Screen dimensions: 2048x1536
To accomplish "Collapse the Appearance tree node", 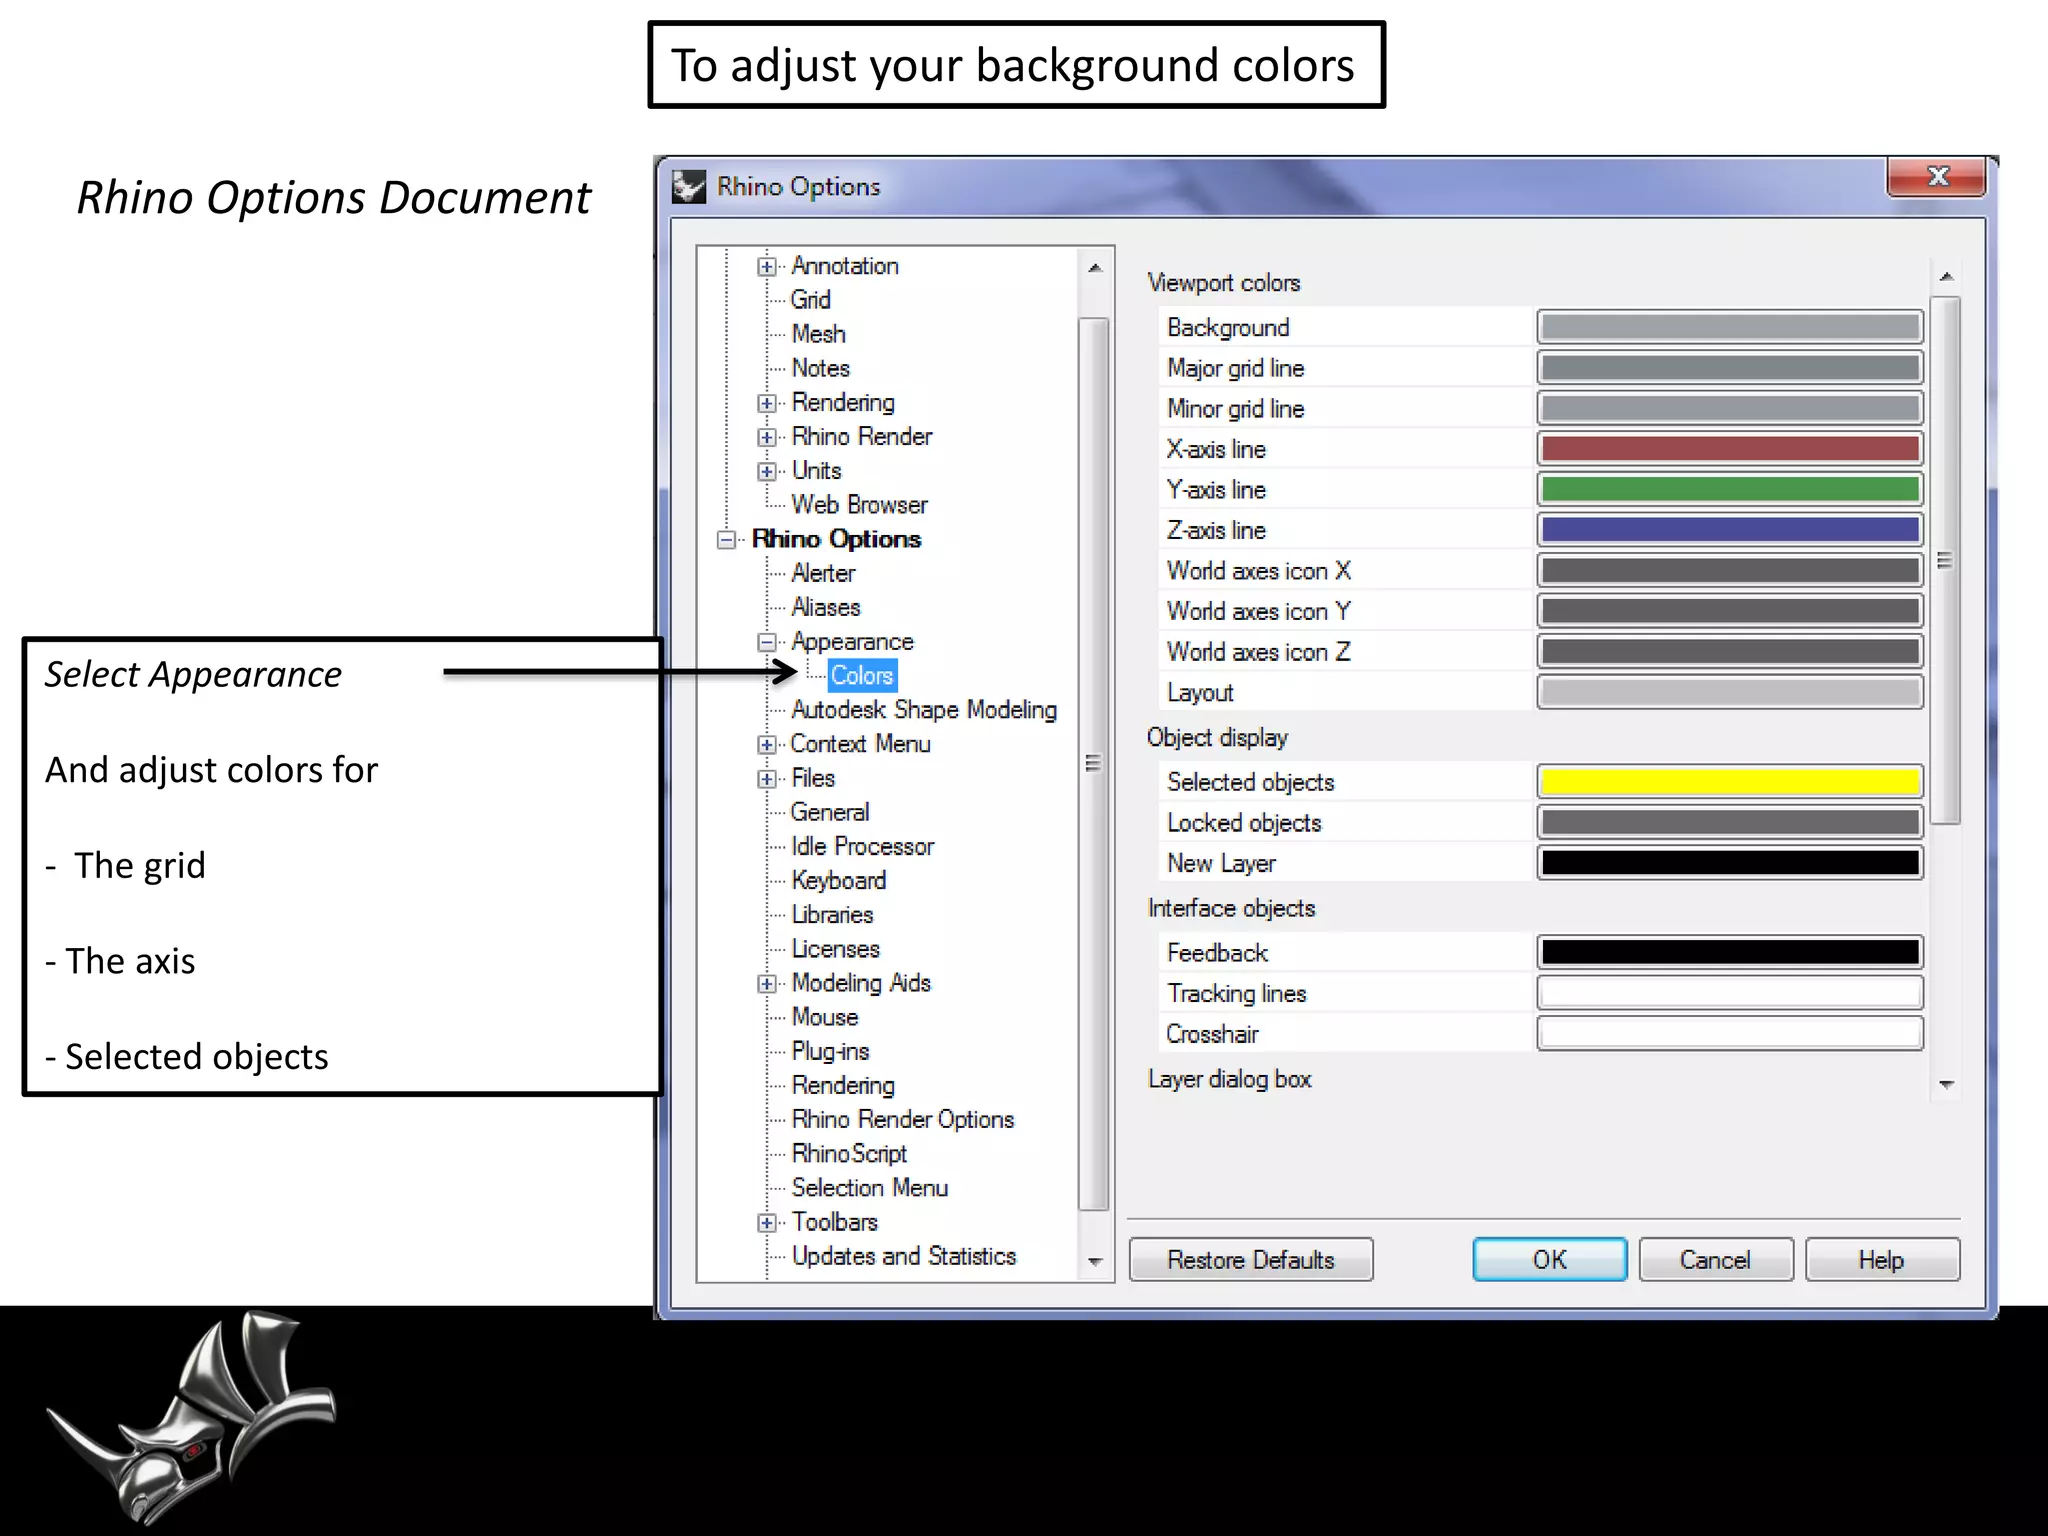I will tap(767, 642).
